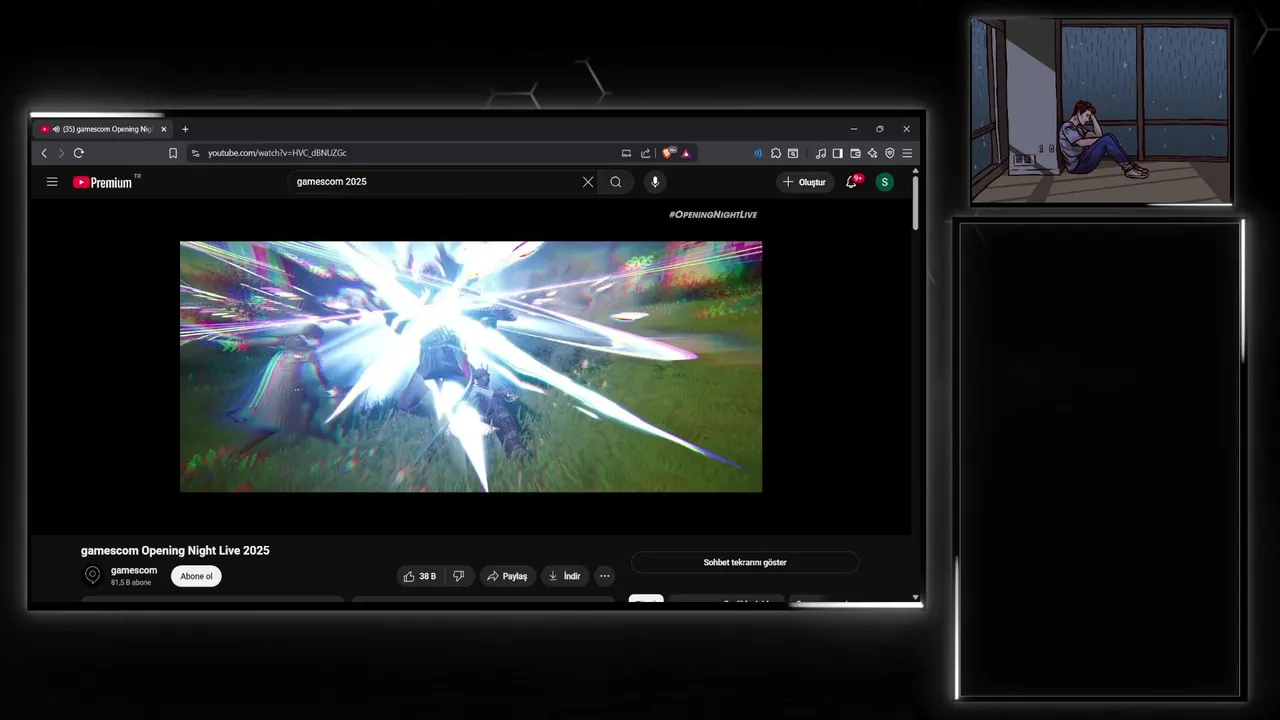1280x720 pixels.
Task: Reload the YouTube page
Action: (x=78, y=153)
